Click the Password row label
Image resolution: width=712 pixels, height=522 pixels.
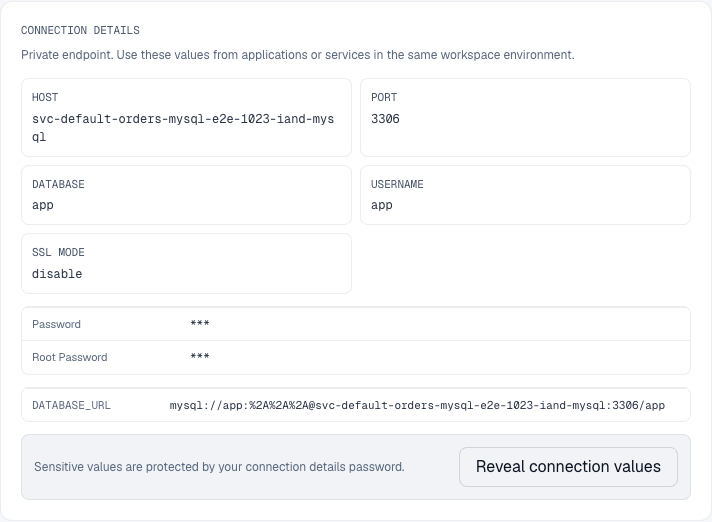[x=56, y=324]
